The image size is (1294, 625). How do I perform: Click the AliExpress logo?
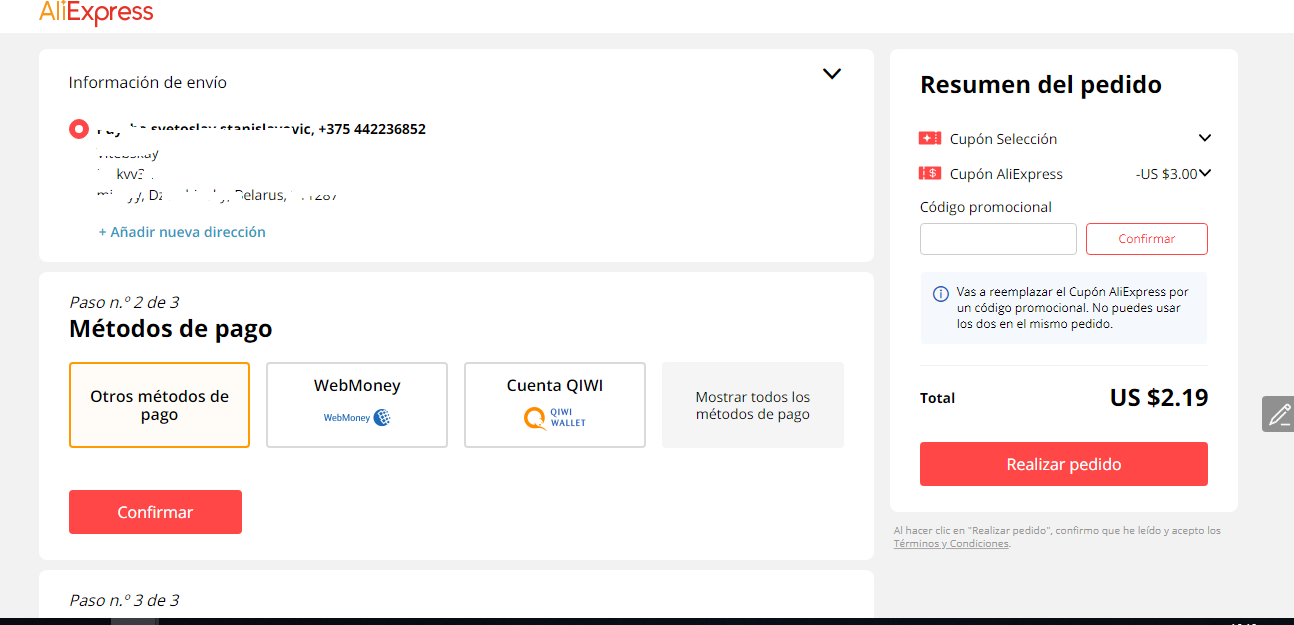click(x=96, y=12)
